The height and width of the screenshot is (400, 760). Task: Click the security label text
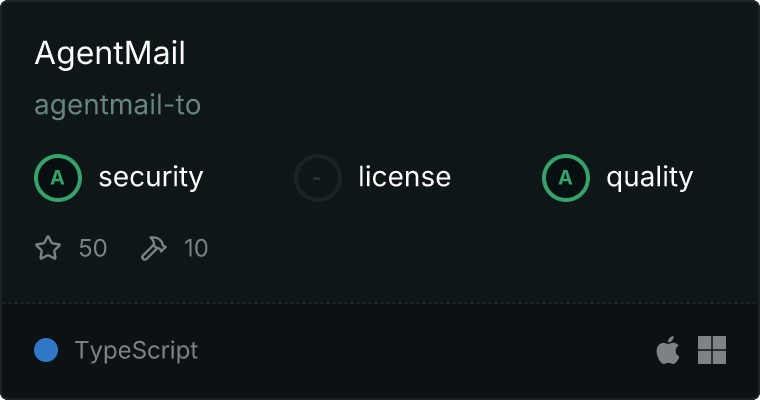coord(151,178)
